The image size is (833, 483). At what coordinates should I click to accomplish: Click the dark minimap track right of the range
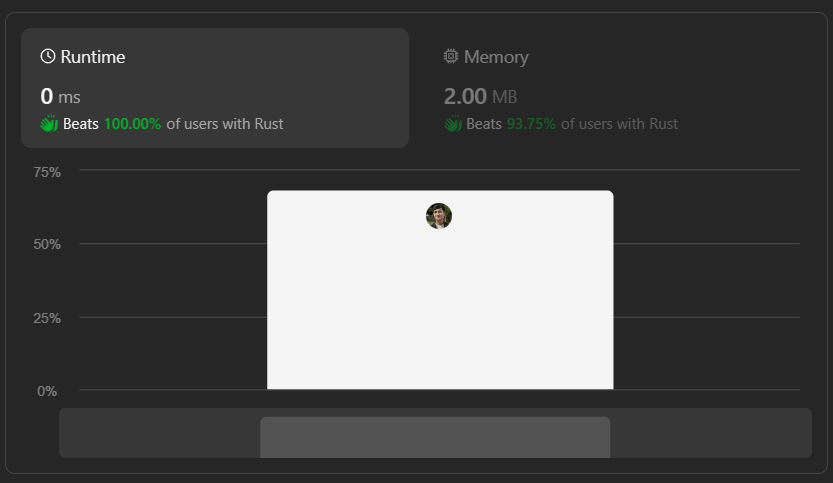710,433
